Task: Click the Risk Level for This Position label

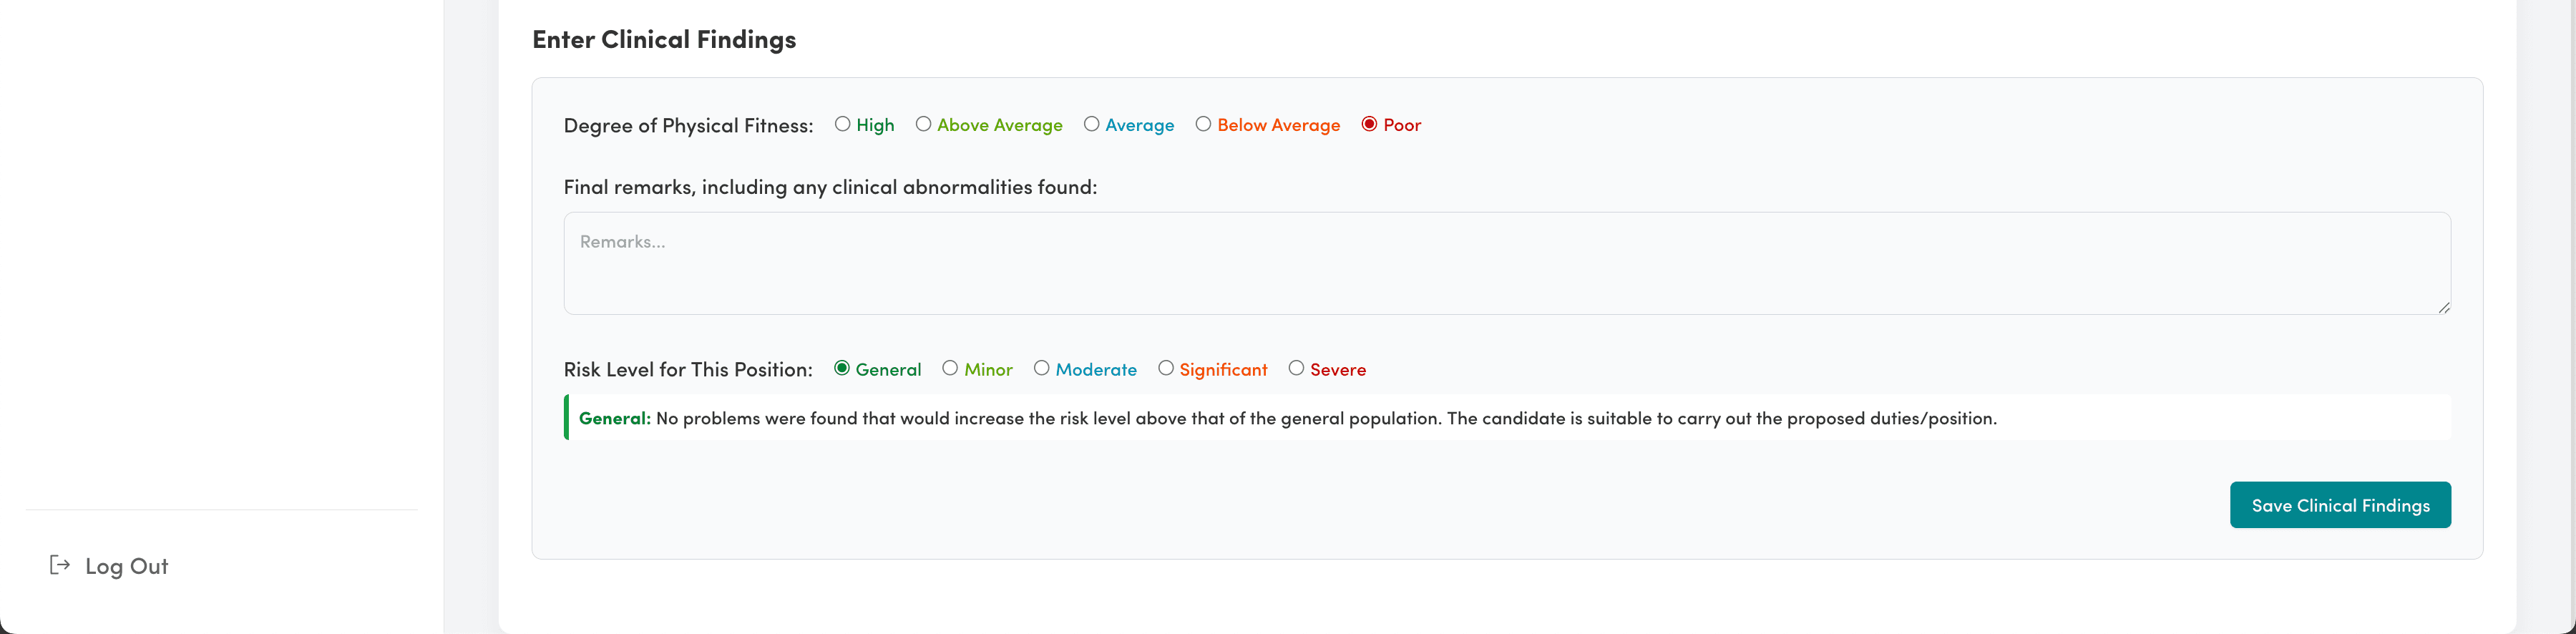Action: tap(688, 369)
